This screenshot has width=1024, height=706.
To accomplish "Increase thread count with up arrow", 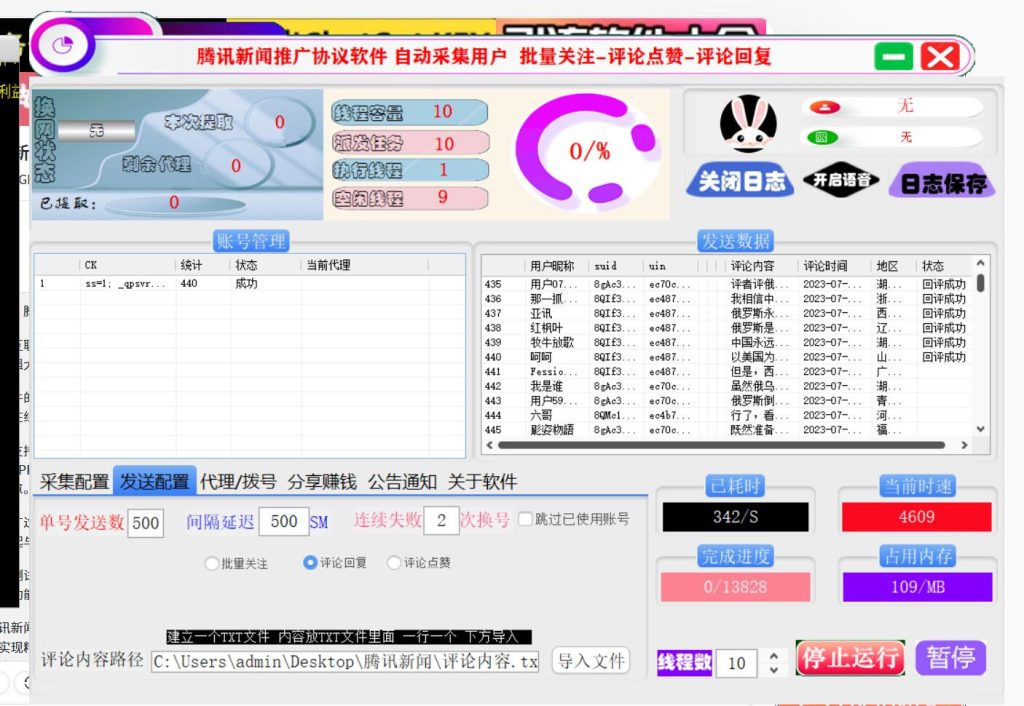I will (x=772, y=656).
